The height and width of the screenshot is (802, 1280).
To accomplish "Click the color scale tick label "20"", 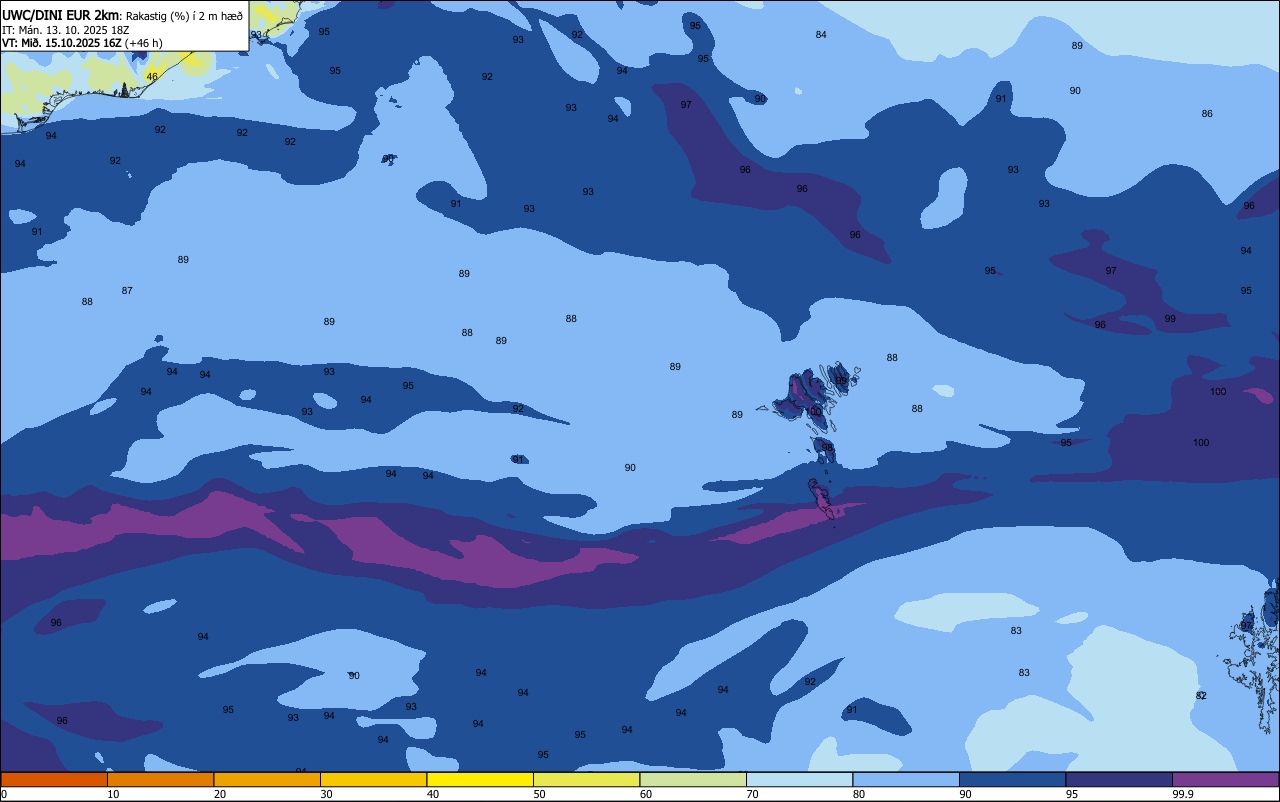I will coord(220,794).
